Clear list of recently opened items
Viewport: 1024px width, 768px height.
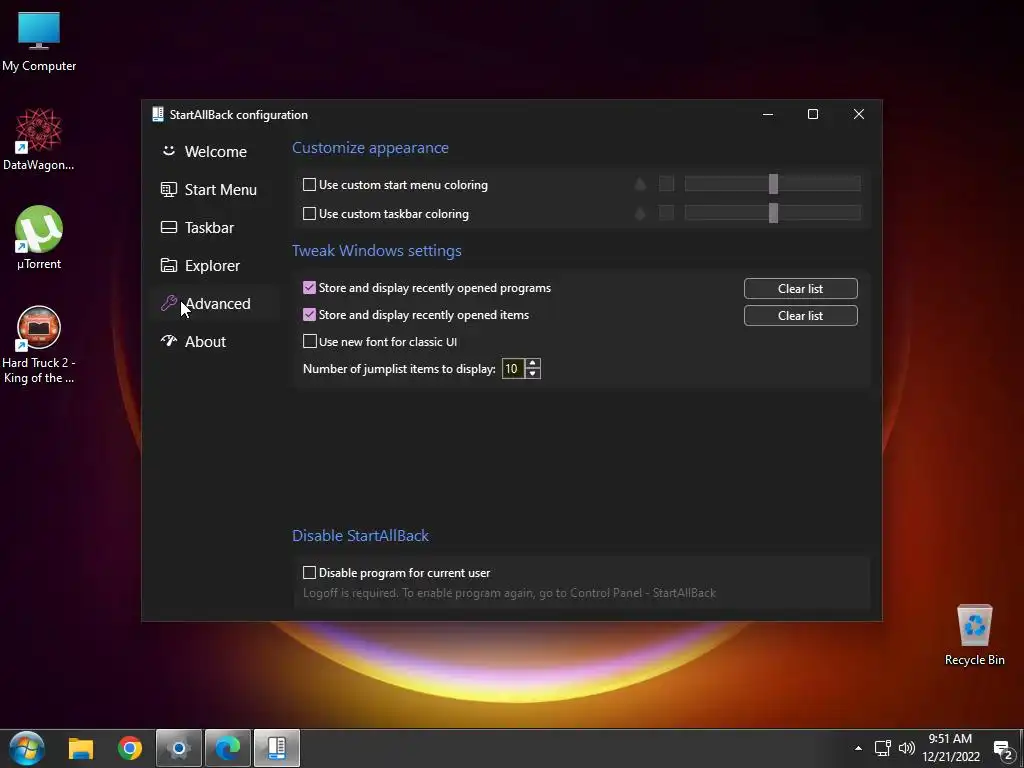point(801,315)
